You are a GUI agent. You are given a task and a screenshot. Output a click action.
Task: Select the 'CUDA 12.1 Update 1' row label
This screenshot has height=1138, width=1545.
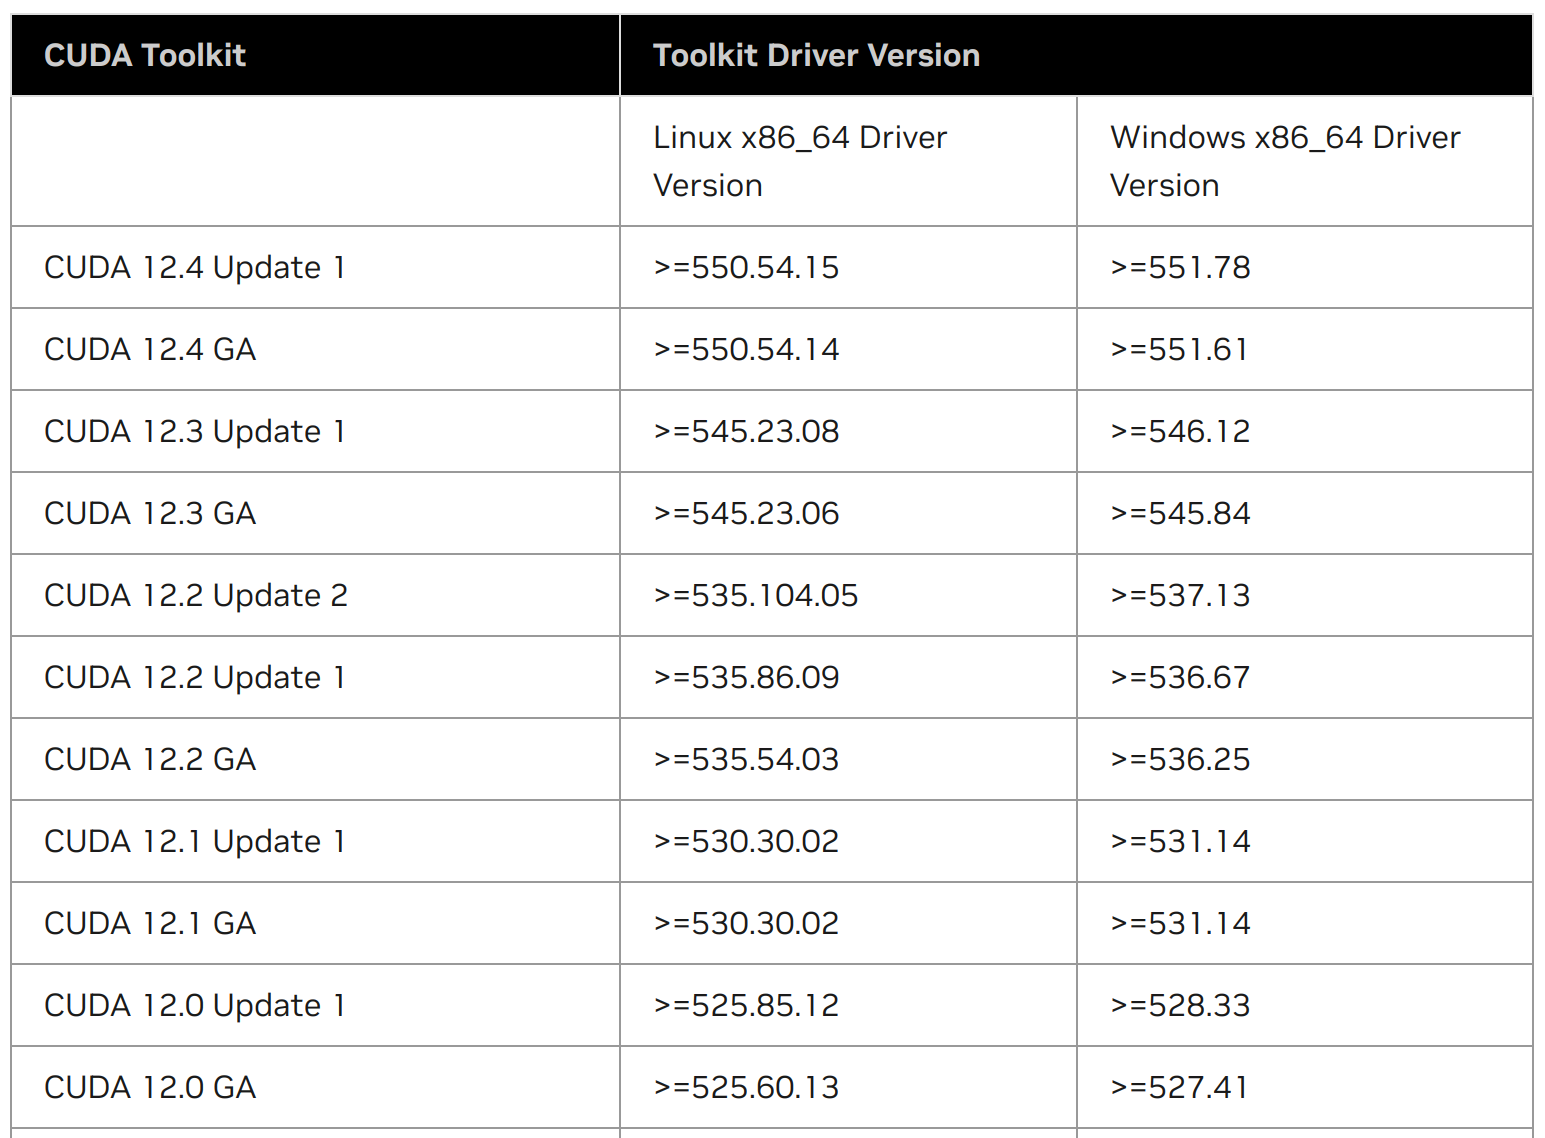[195, 841]
